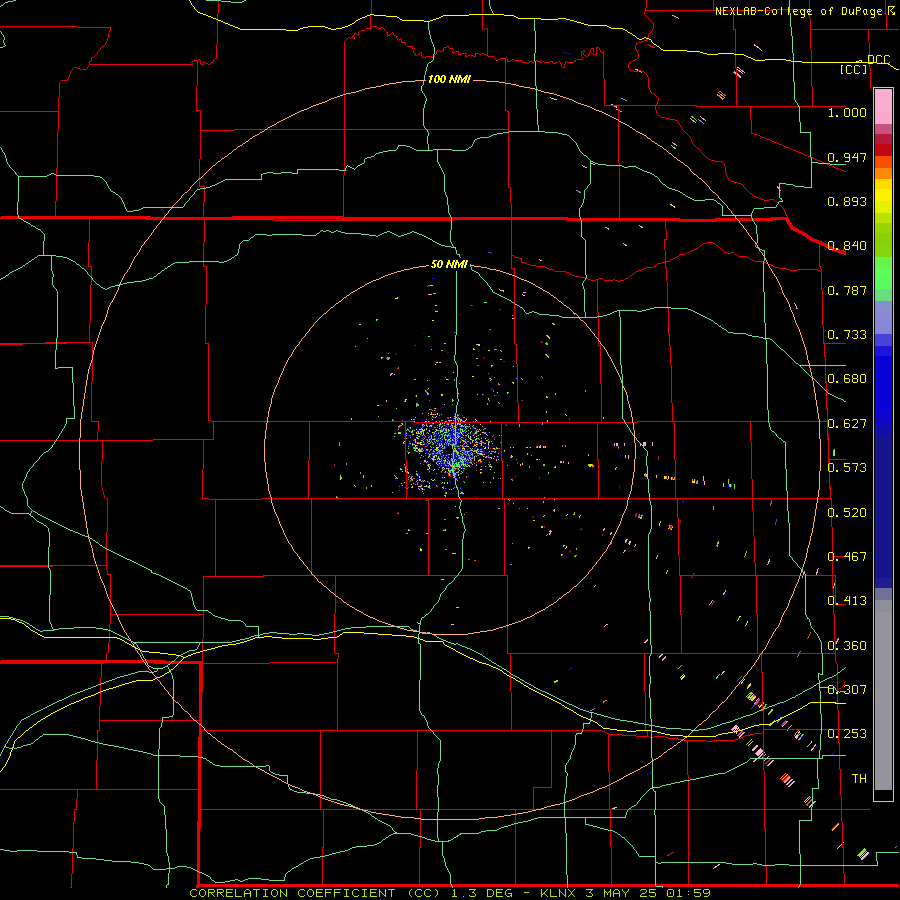The width and height of the screenshot is (900, 900).
Task: Click the 0.253 scale label
Action: coord(847,734)
